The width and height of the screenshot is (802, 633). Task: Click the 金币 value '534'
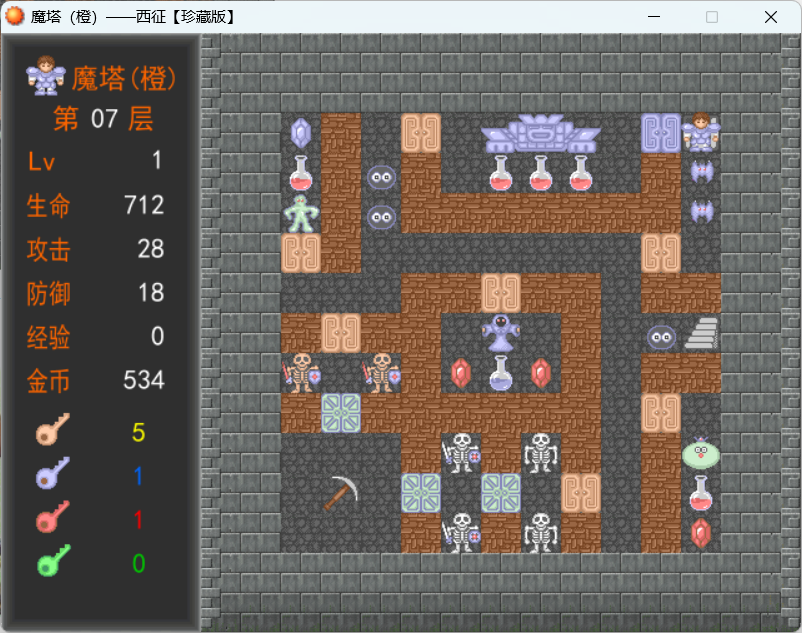[x=144, y=380]
